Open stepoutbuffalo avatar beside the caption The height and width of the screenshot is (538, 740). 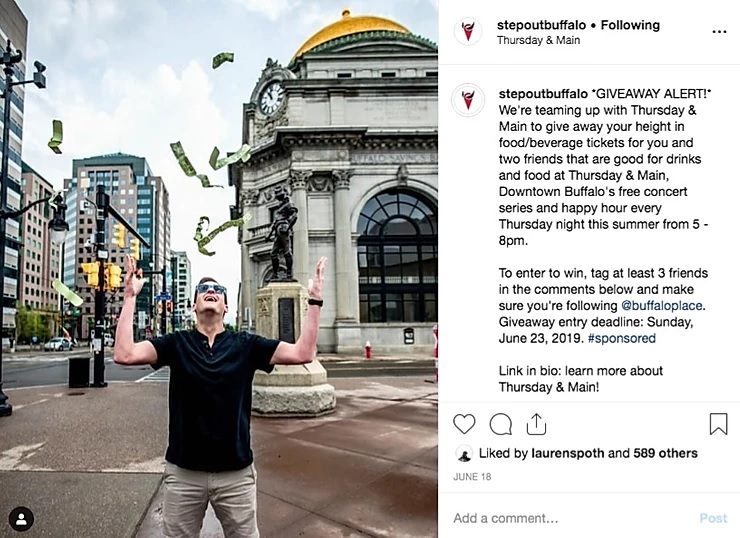tap(468, 100)
